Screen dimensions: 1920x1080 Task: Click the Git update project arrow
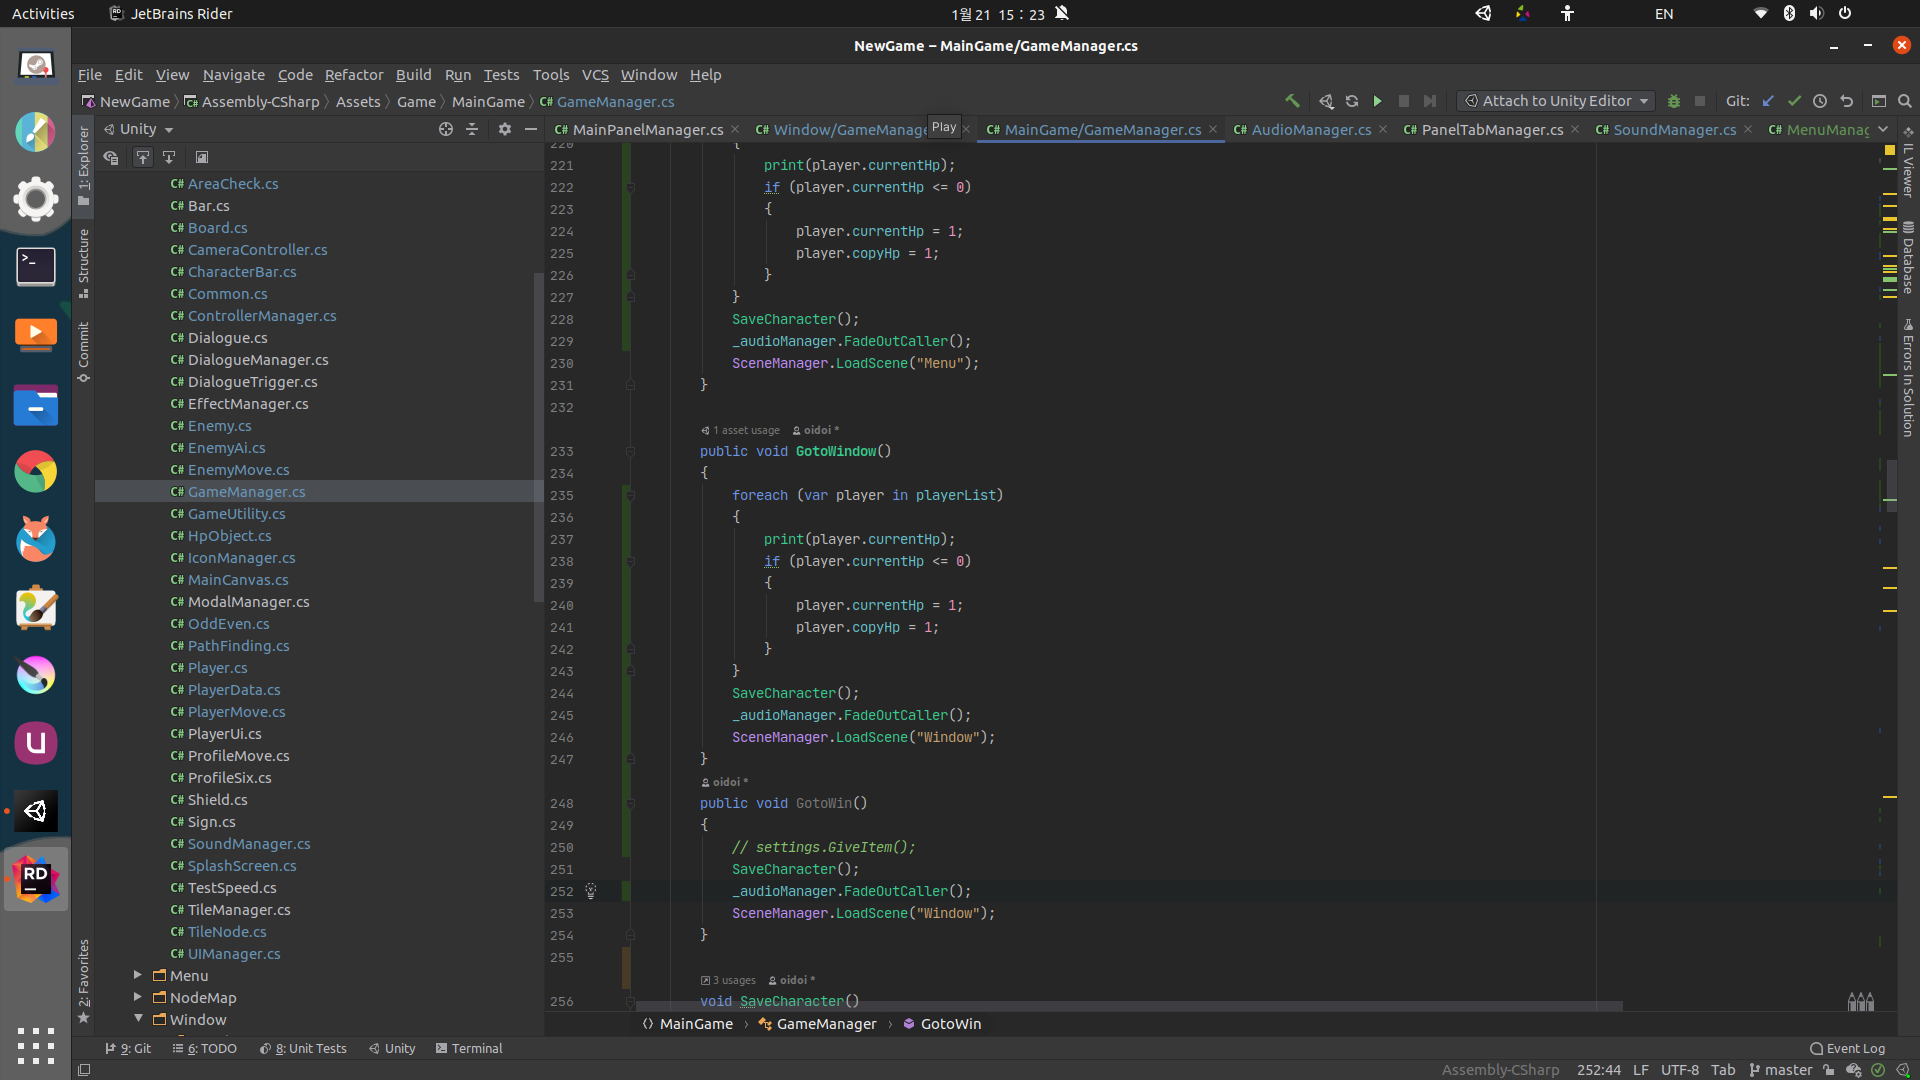coord(1768,101)
